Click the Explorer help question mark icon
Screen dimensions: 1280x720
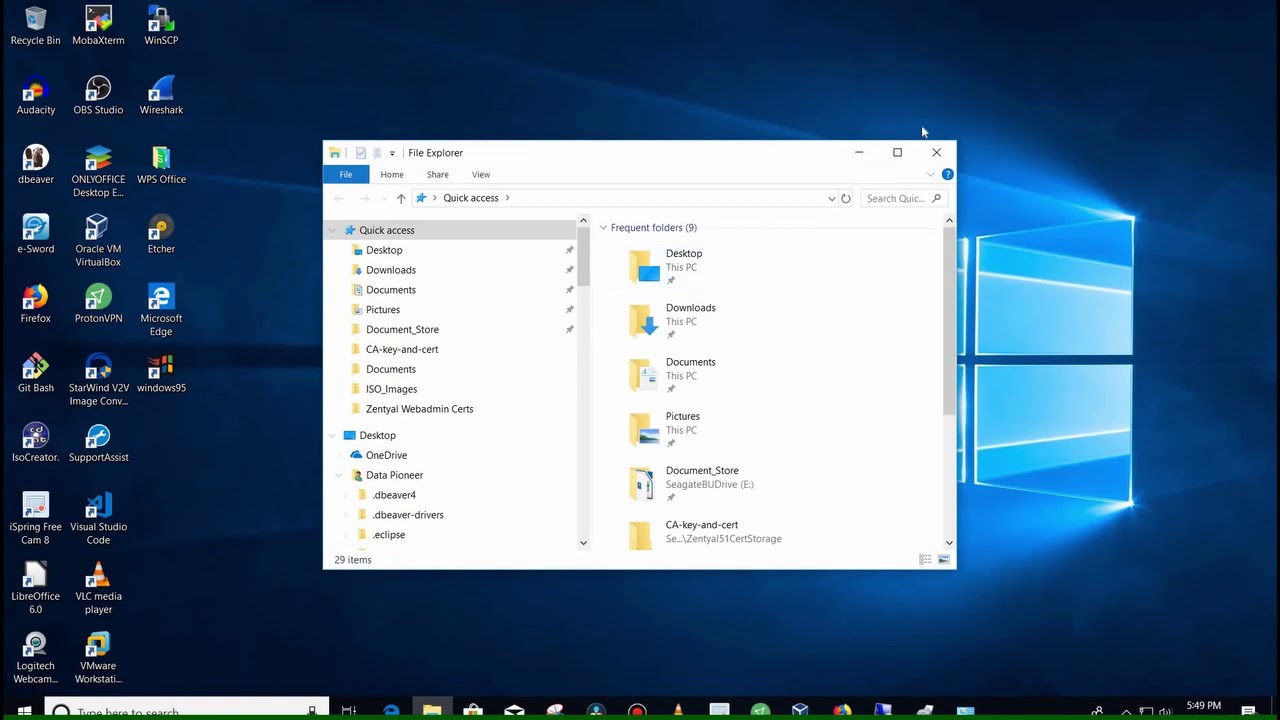947,174
